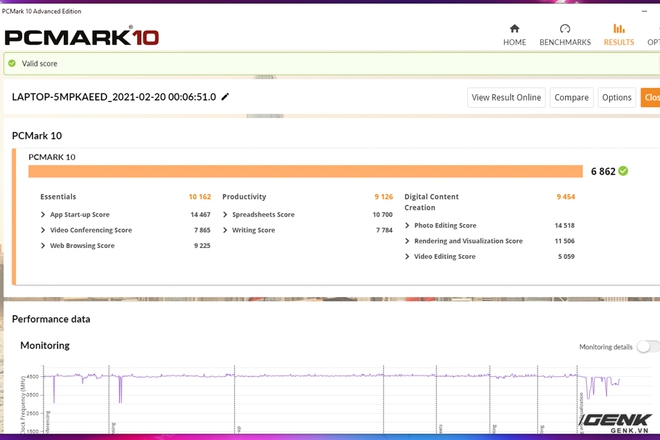Click the pencil icon to rename result
This screenshot has width=660, height=440.
[225, 97]
